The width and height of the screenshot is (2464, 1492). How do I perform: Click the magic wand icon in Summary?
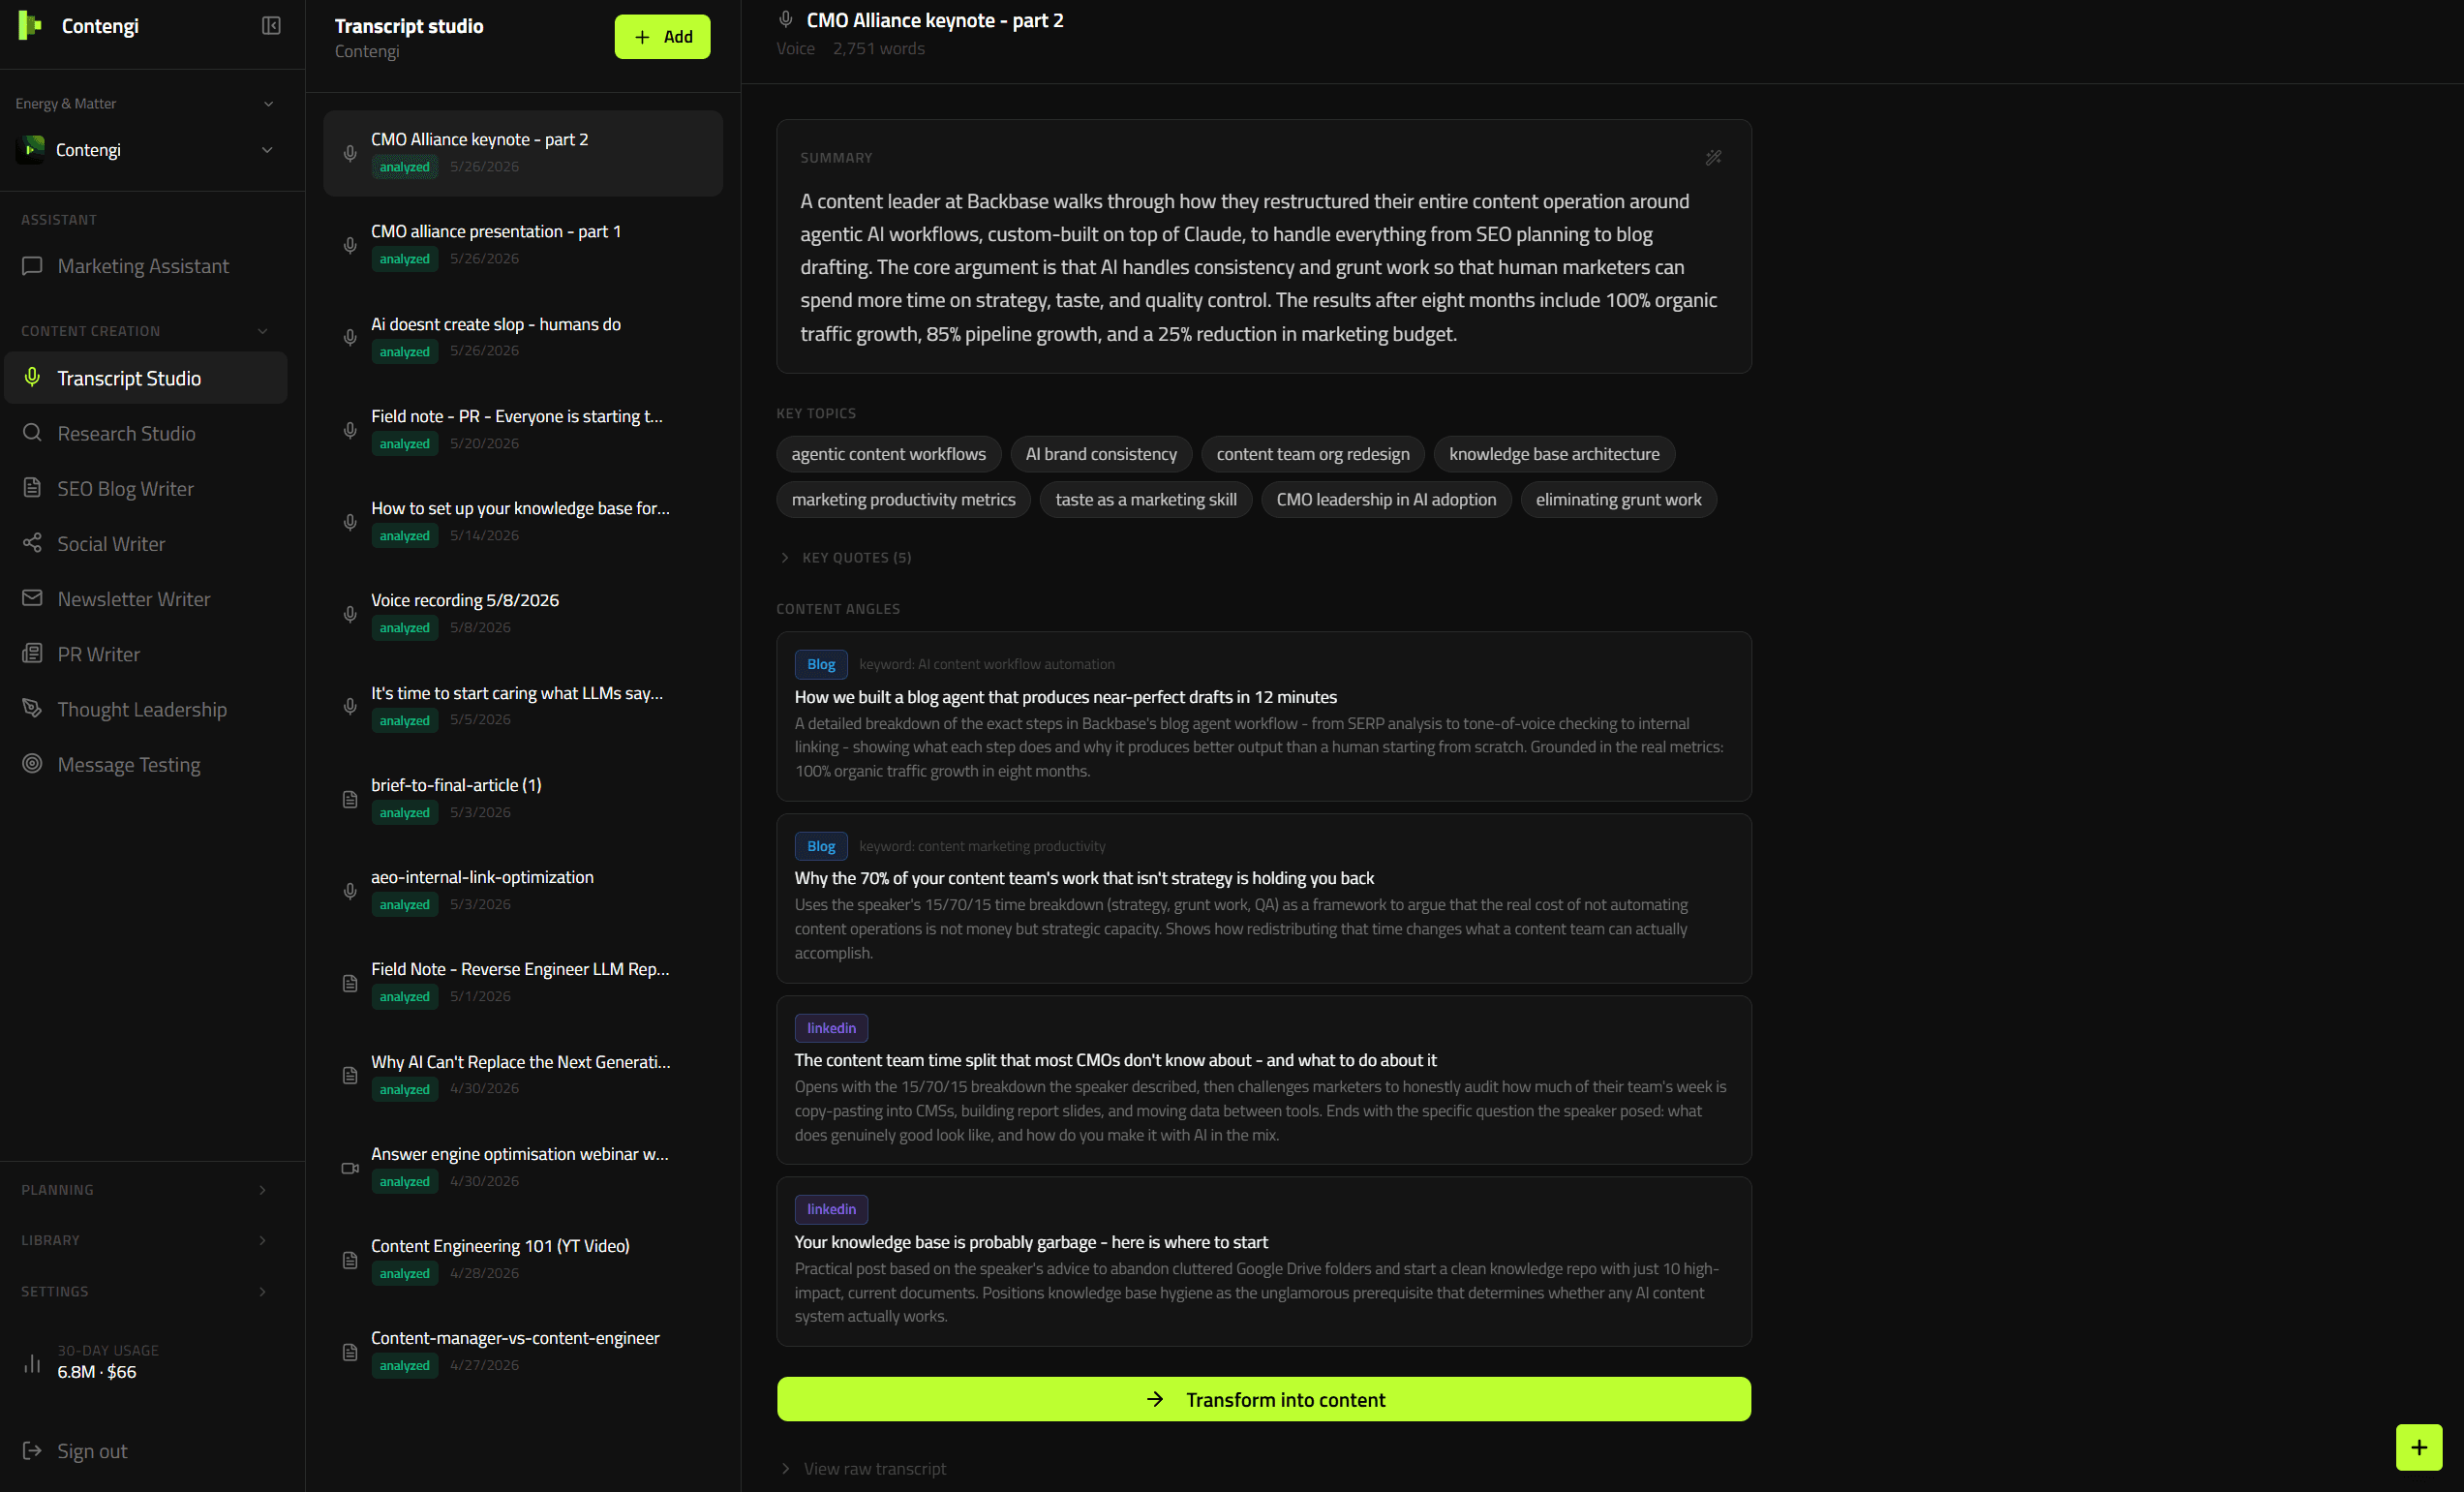(1713, 158)
